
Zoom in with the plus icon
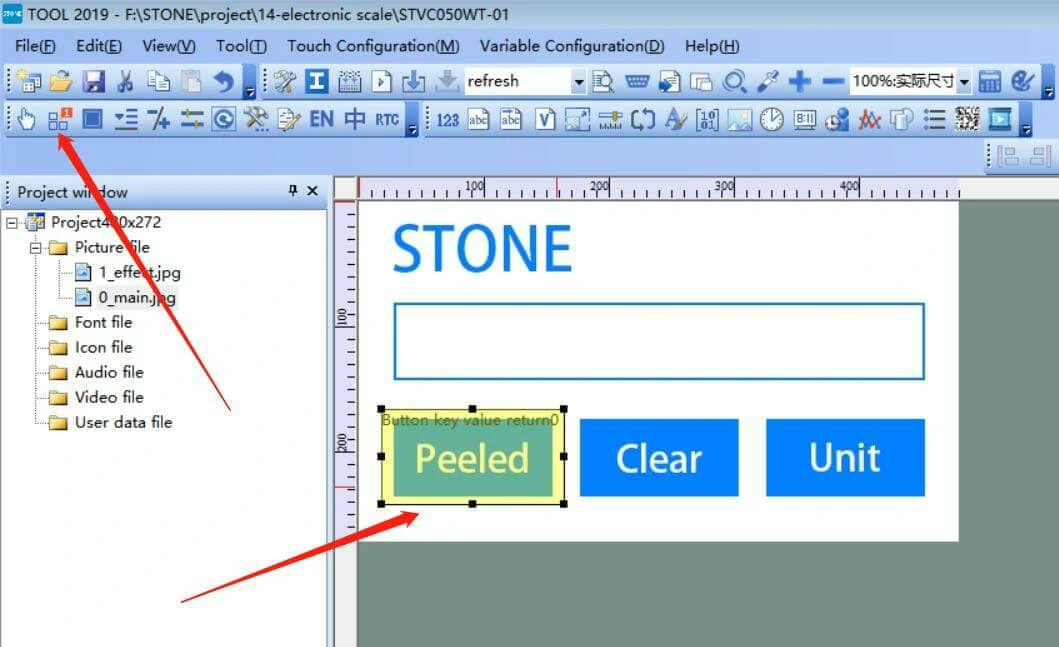click(800, 82)
